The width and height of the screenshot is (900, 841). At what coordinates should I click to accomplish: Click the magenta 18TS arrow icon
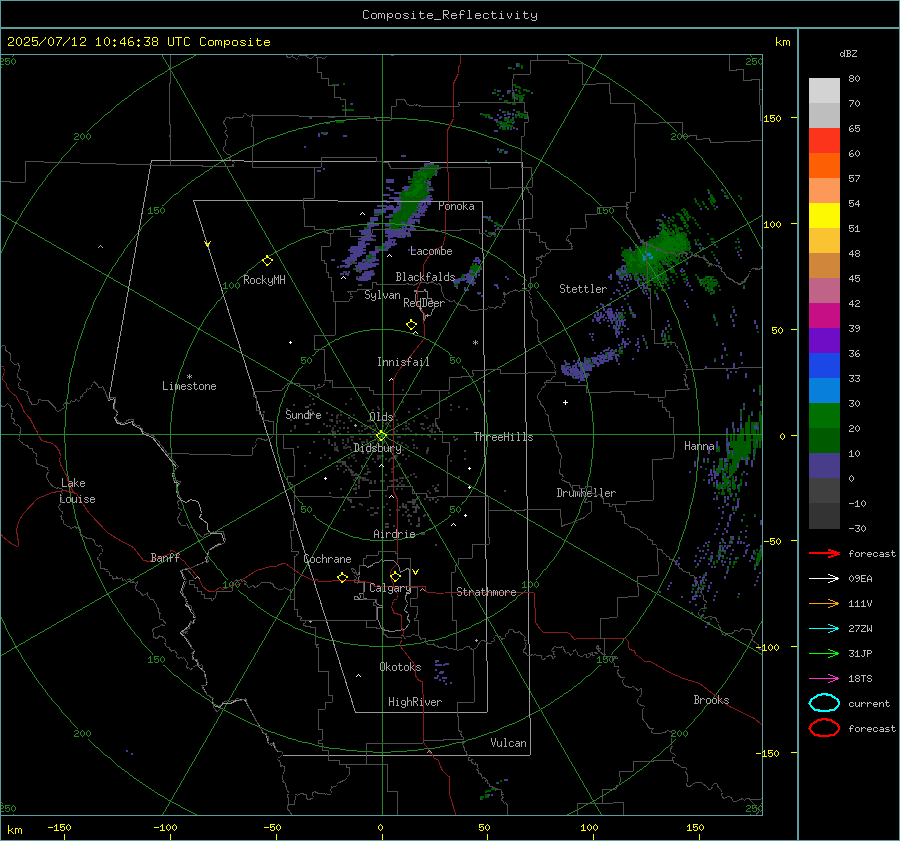[x=825, y=679]
